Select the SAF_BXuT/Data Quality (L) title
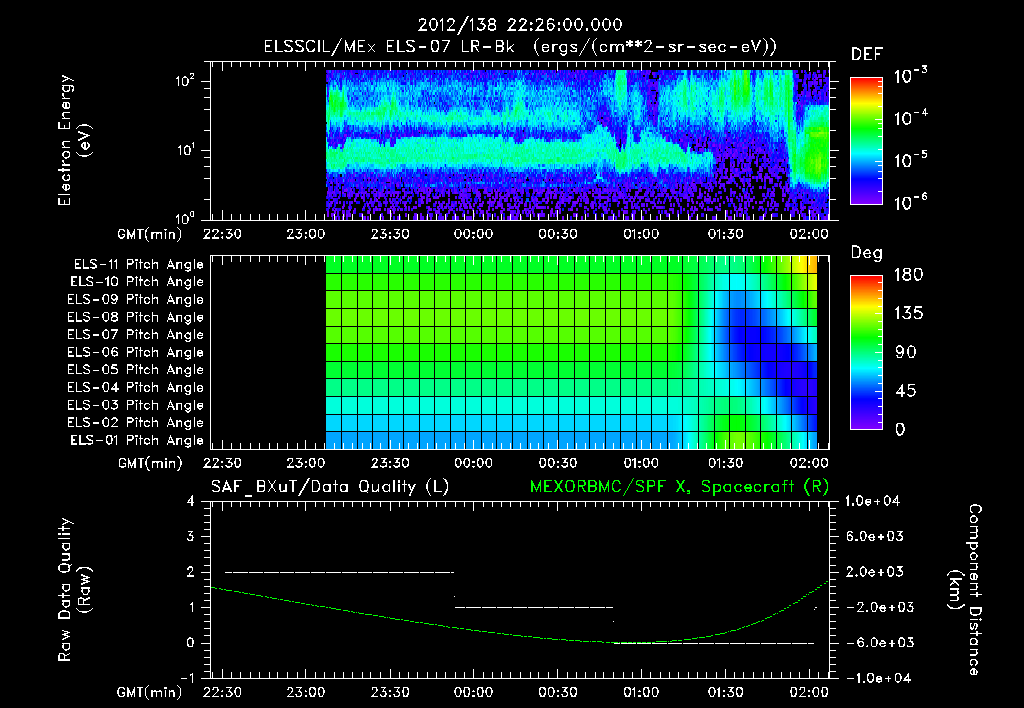 (330, 487)
